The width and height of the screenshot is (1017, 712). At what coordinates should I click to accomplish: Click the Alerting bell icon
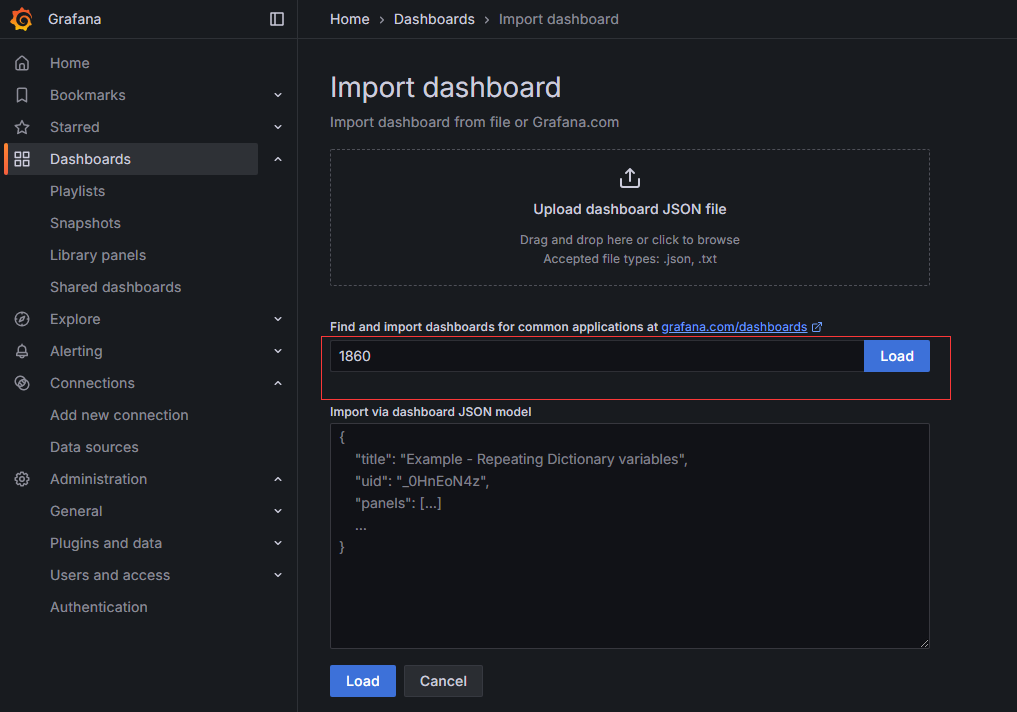pos(22,351)
